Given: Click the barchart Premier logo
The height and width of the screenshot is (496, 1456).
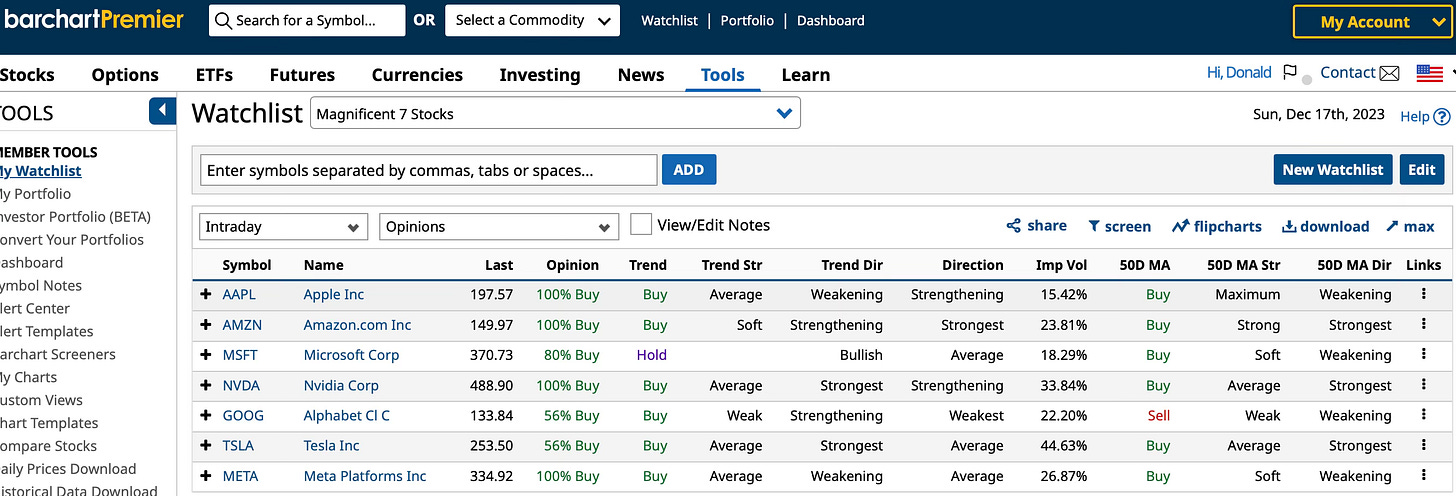Looking at the screenshot, I should (92, 20).
